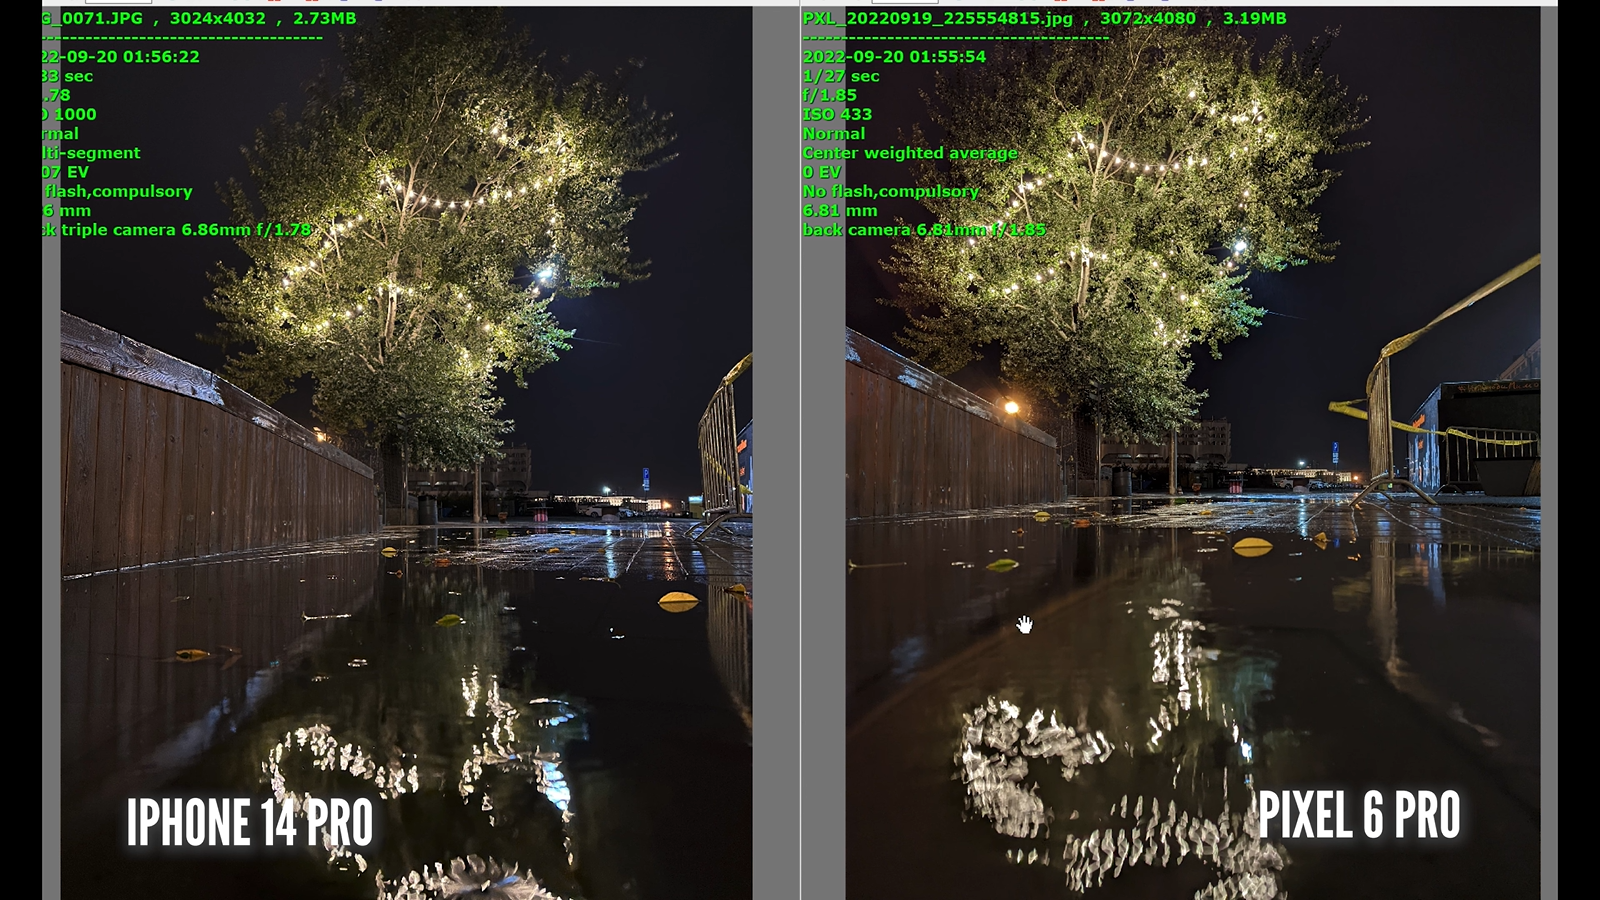This screenshot has height=900, width=1600.
Task: Click the left comparison photo with the wooden fence
Action: [406, 454]
